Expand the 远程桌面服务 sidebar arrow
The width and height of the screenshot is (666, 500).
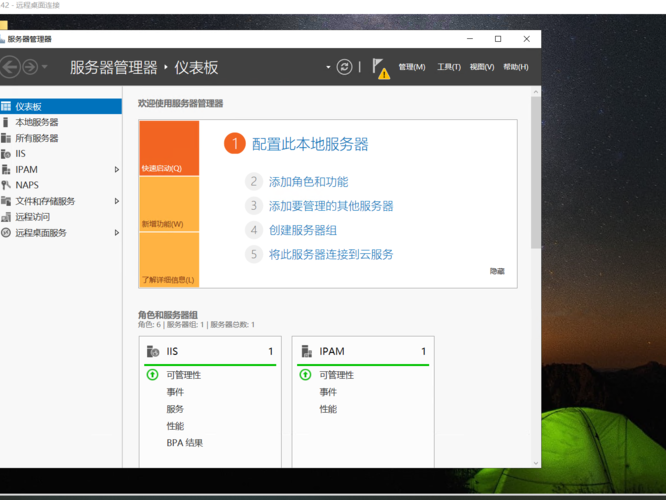coord(117,233)
